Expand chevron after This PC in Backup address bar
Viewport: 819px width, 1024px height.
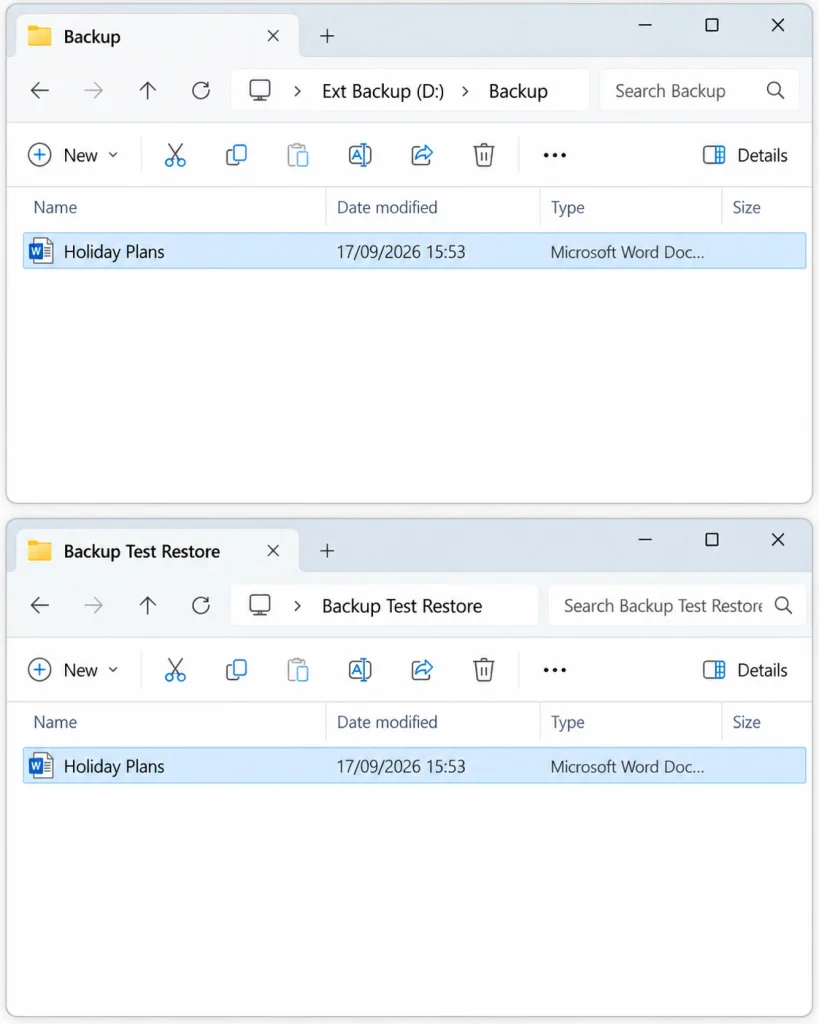pyautogui.click(x=297, y=91)
